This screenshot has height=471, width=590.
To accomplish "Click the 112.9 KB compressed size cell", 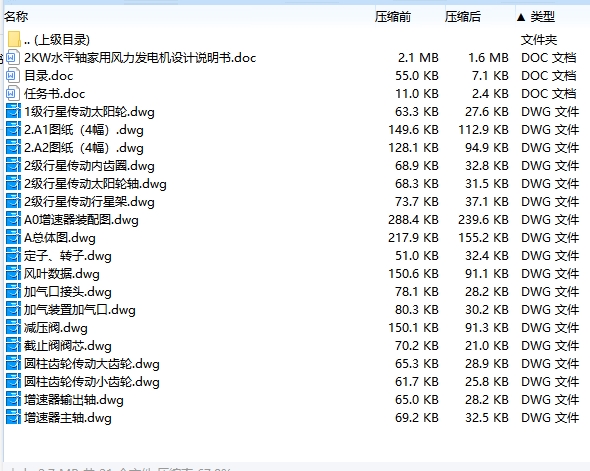I will pyautogui.click(x=484, y=130).
